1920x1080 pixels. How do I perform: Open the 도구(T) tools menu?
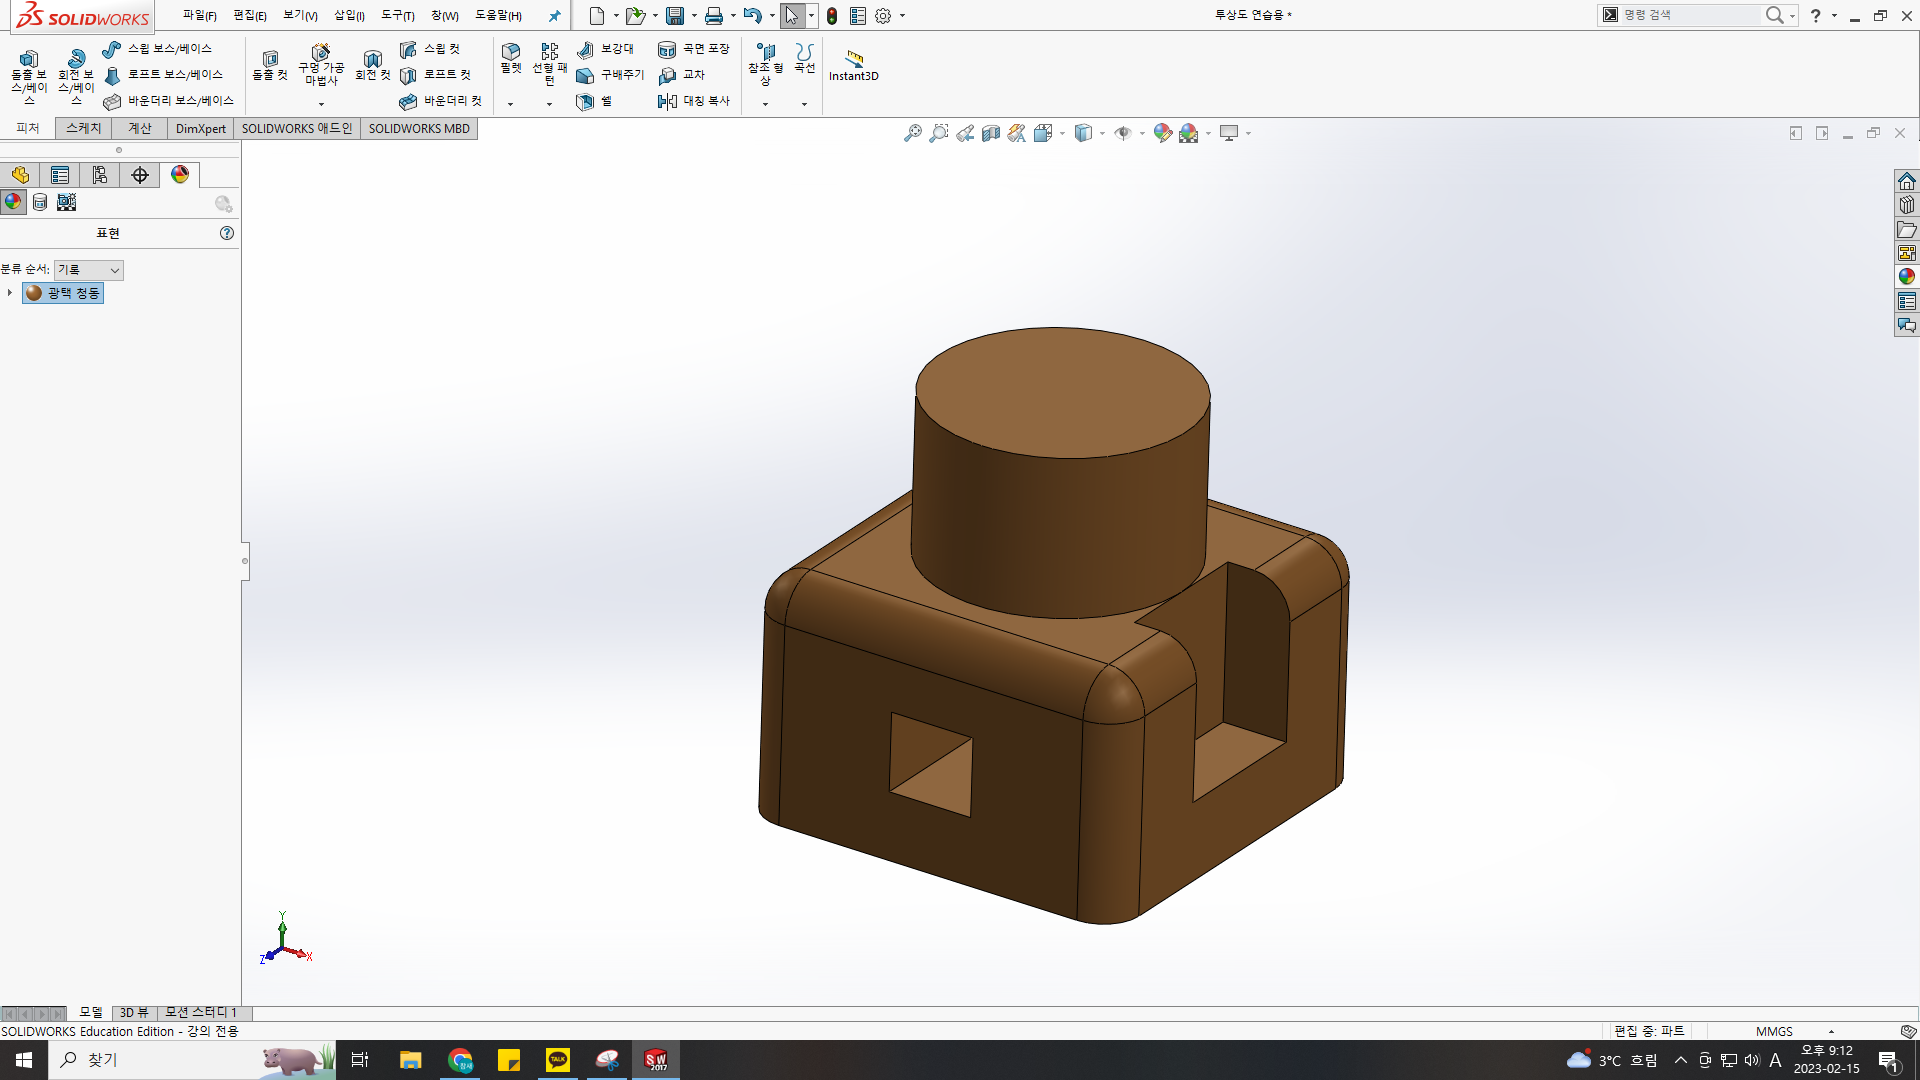point(397,15)
